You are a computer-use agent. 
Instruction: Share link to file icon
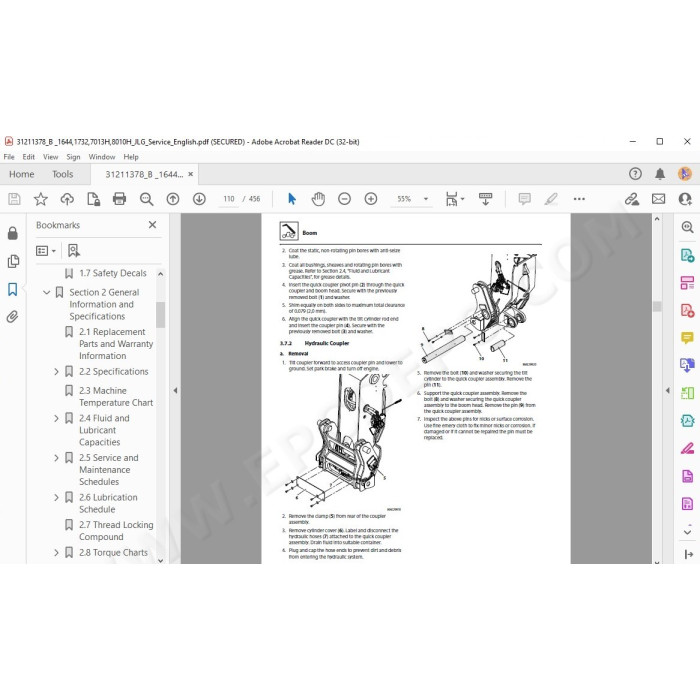pyautogui.click(x=632, y=199)
